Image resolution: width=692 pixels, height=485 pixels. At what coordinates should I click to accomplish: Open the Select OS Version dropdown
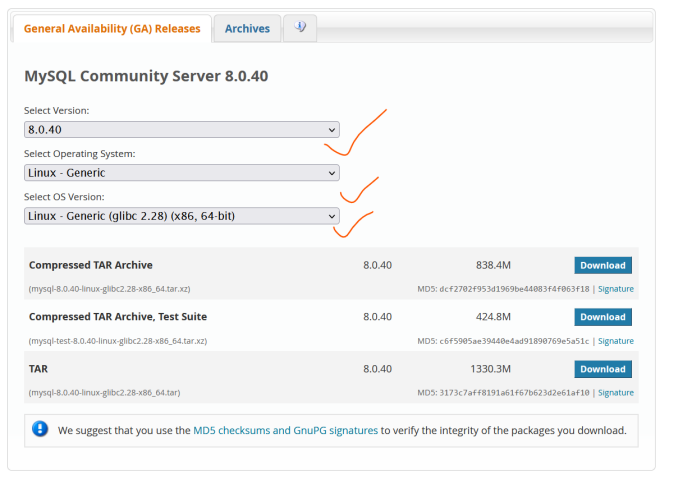(182, 216)
